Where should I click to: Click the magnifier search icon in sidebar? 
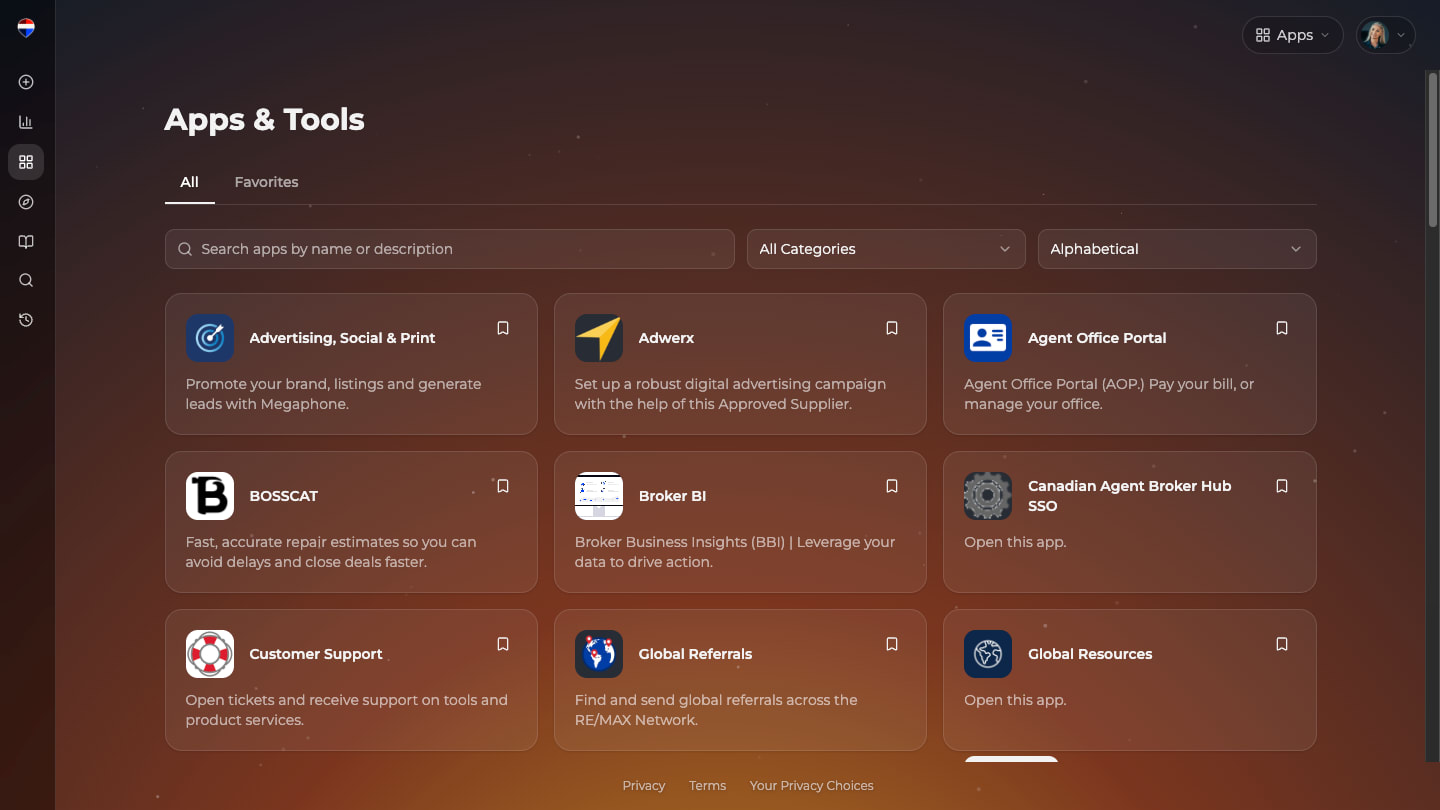[x=26, y=281]
